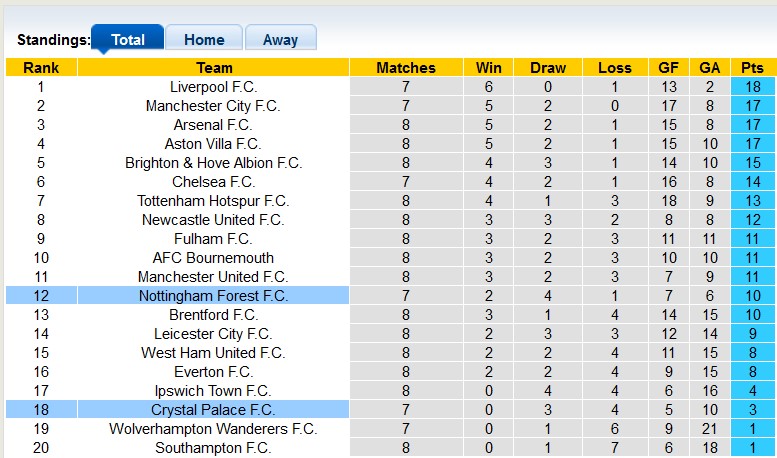Click Tottenham Hotspur F.C. team name
The width and height of the screenshot is (777, 458).
(213, 201)
